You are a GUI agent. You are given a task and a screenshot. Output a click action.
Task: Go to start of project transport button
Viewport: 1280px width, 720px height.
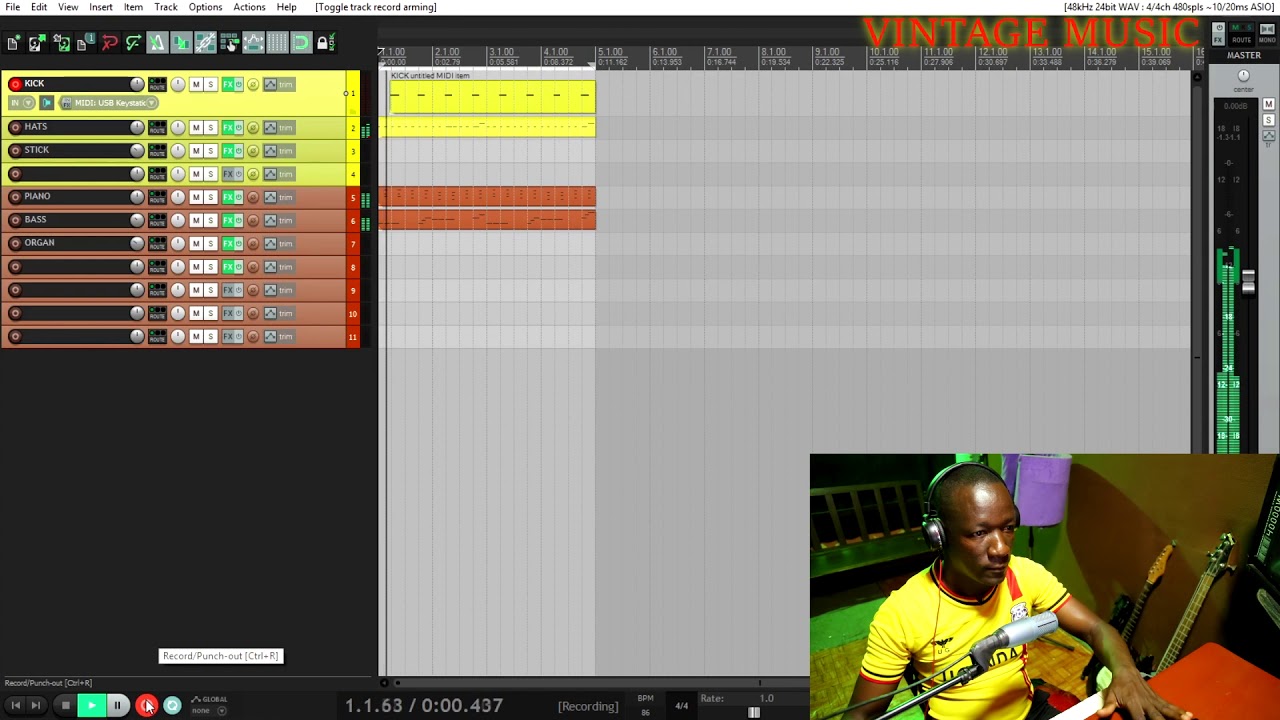[15, 706]
